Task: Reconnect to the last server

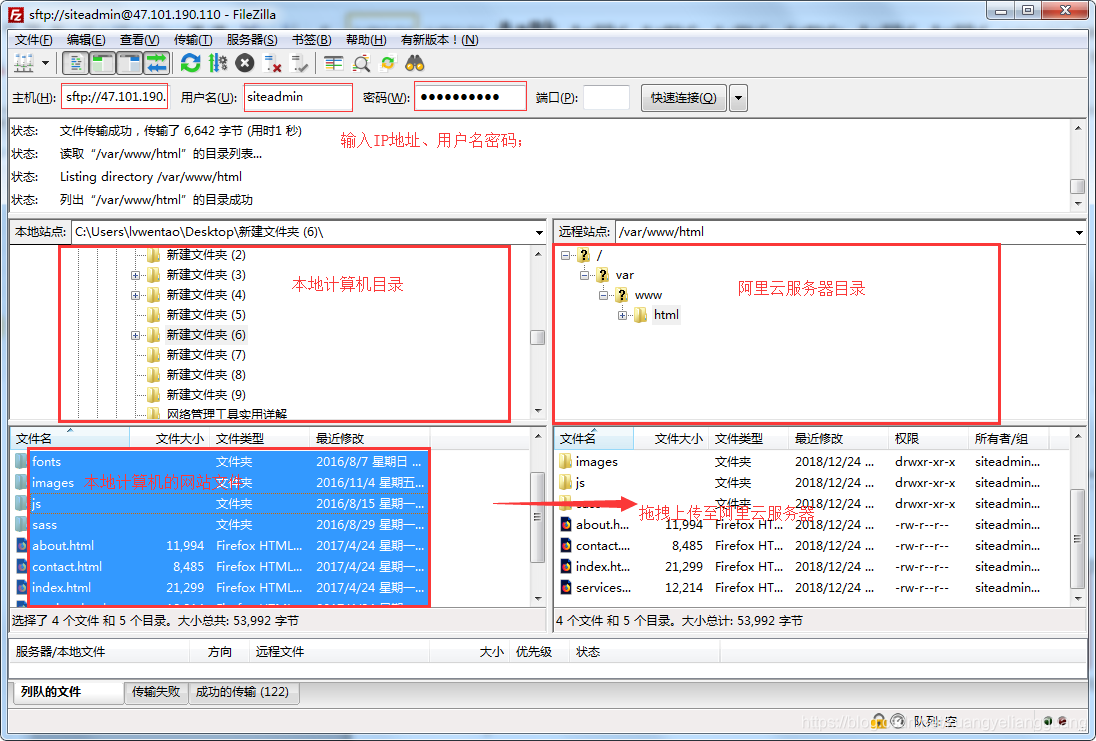Action: coord(299,63)
